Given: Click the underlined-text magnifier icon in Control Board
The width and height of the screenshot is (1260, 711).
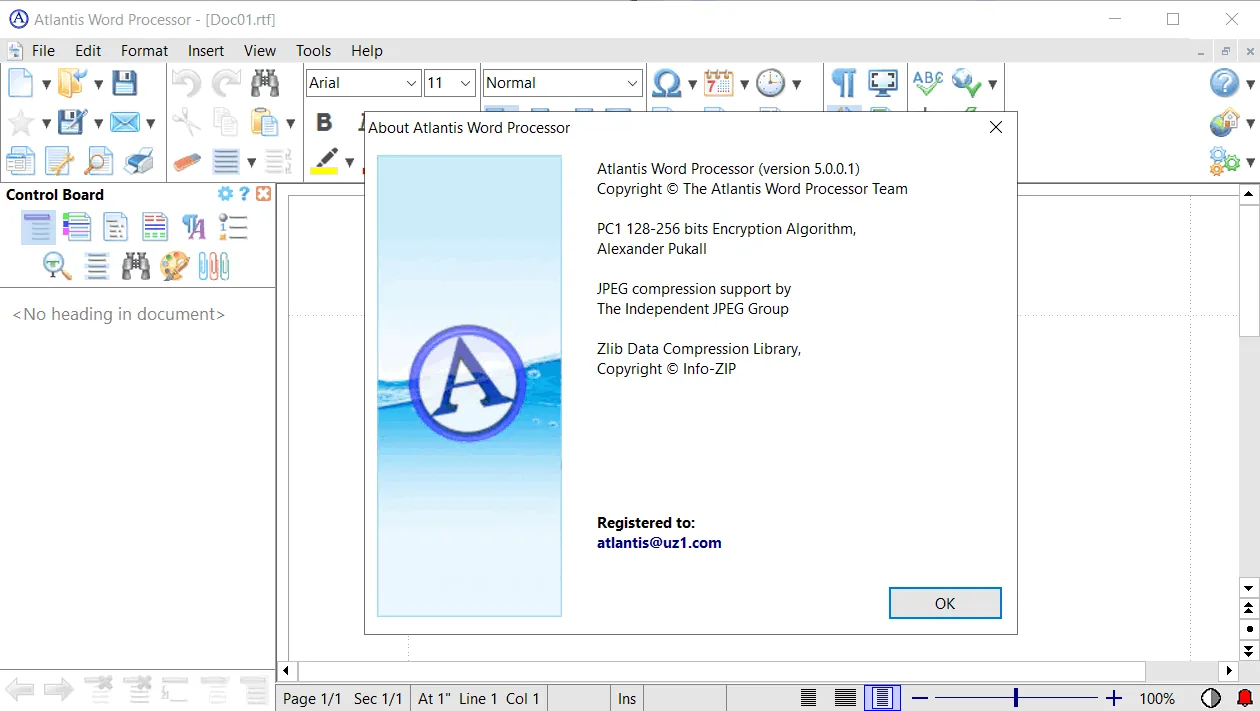Looking at the screenshot, I should click(x=57, y=265).
